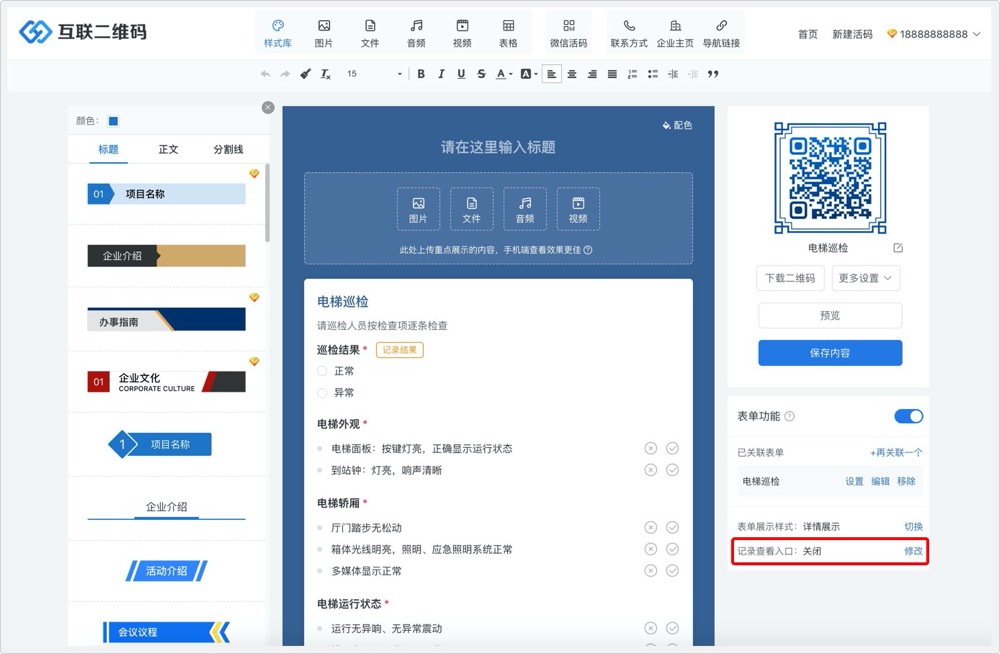Apply underline formatting
This screenshot has height=654, width=1000.
click(x=461, y=74)
